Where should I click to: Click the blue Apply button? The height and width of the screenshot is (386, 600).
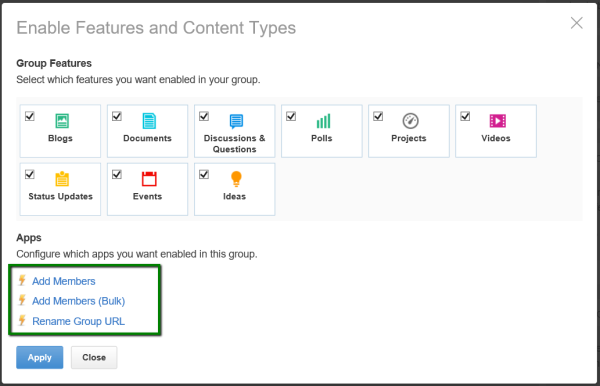[39, 357]
